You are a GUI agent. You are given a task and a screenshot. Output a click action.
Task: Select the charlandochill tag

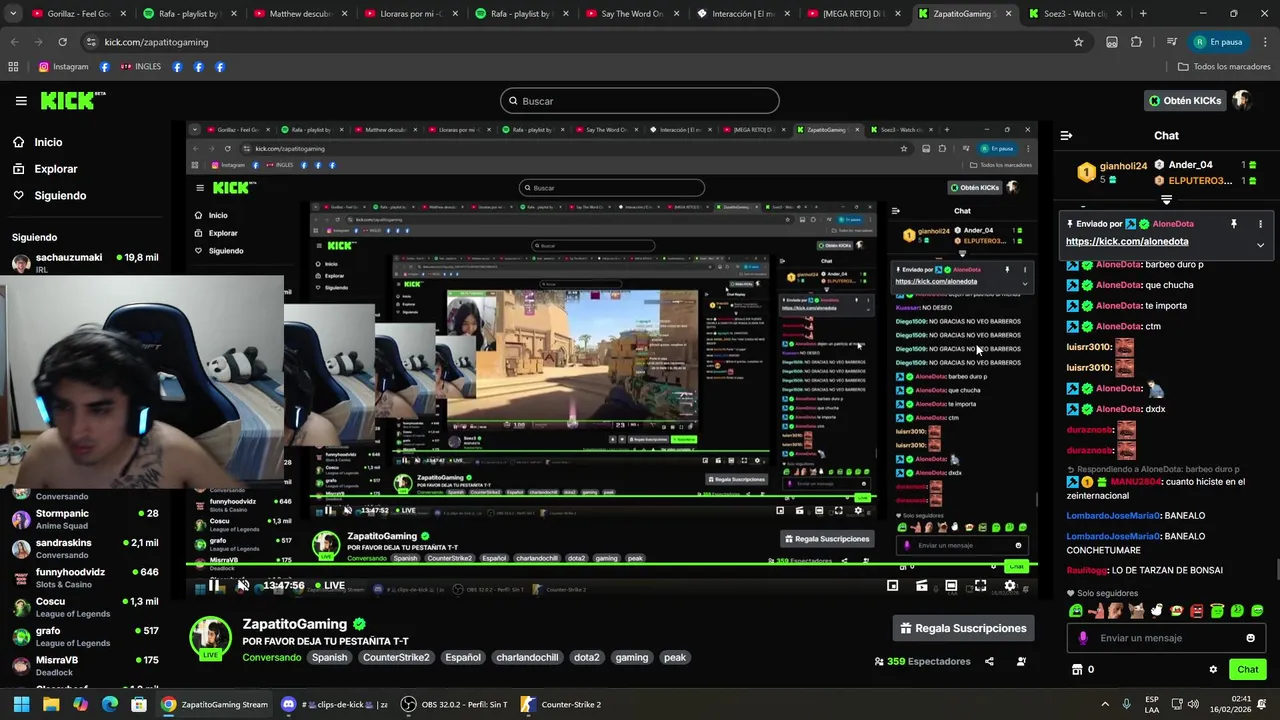(x=527, y=658)
